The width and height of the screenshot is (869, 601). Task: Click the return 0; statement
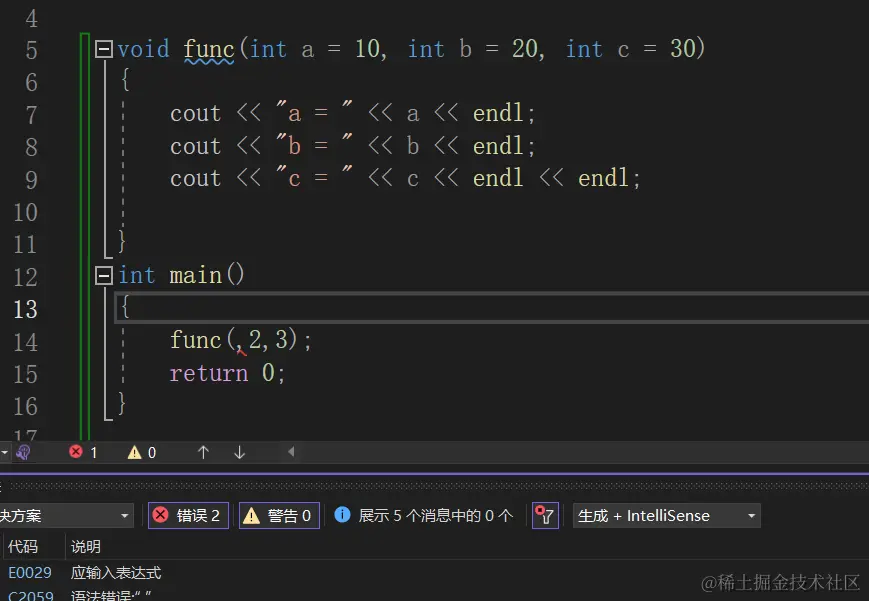pyautogui.click(x=227, y=373)
